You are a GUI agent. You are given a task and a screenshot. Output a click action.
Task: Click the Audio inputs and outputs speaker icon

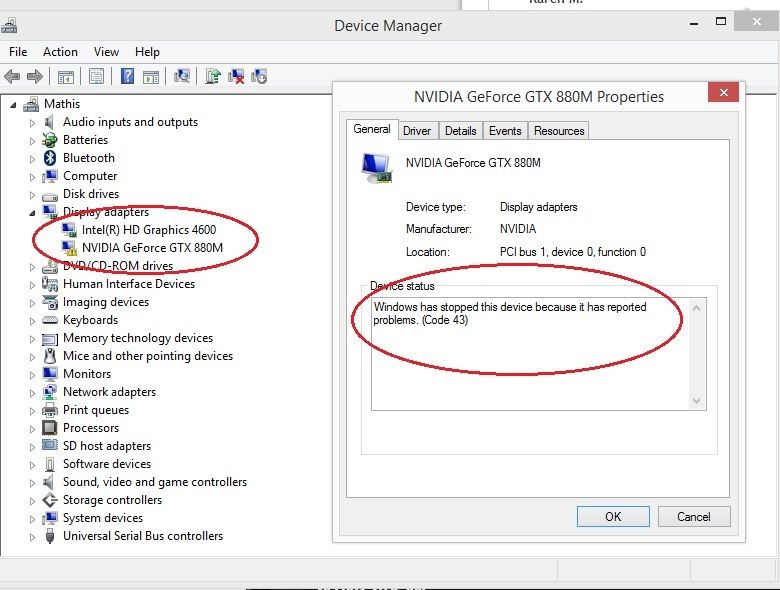49,122
